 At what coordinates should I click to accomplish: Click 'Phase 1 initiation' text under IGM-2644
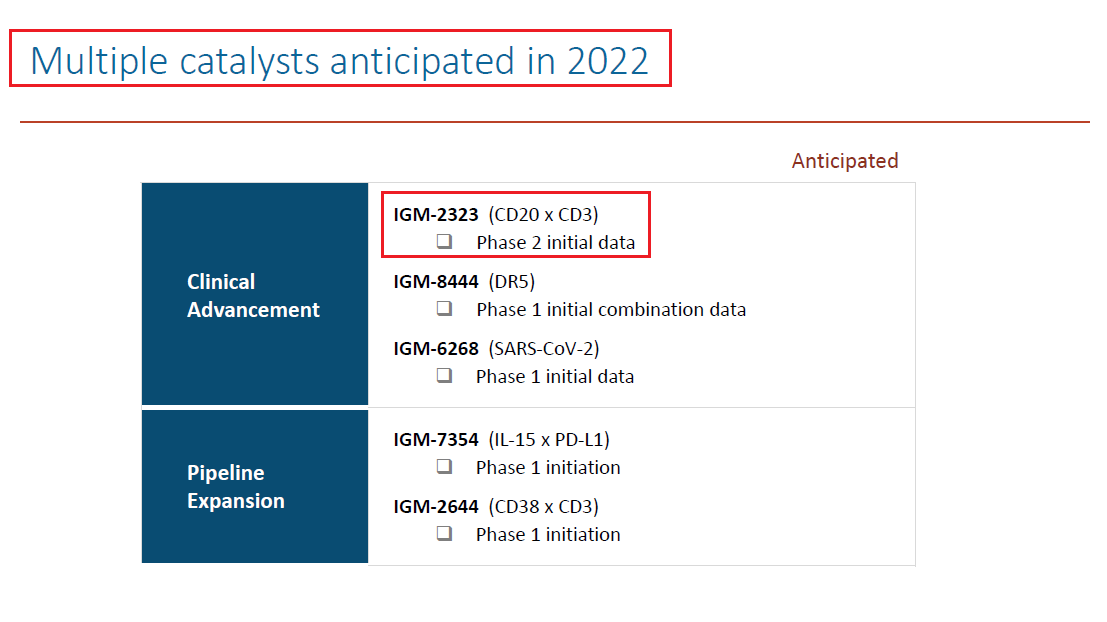[x=548, y=534]
